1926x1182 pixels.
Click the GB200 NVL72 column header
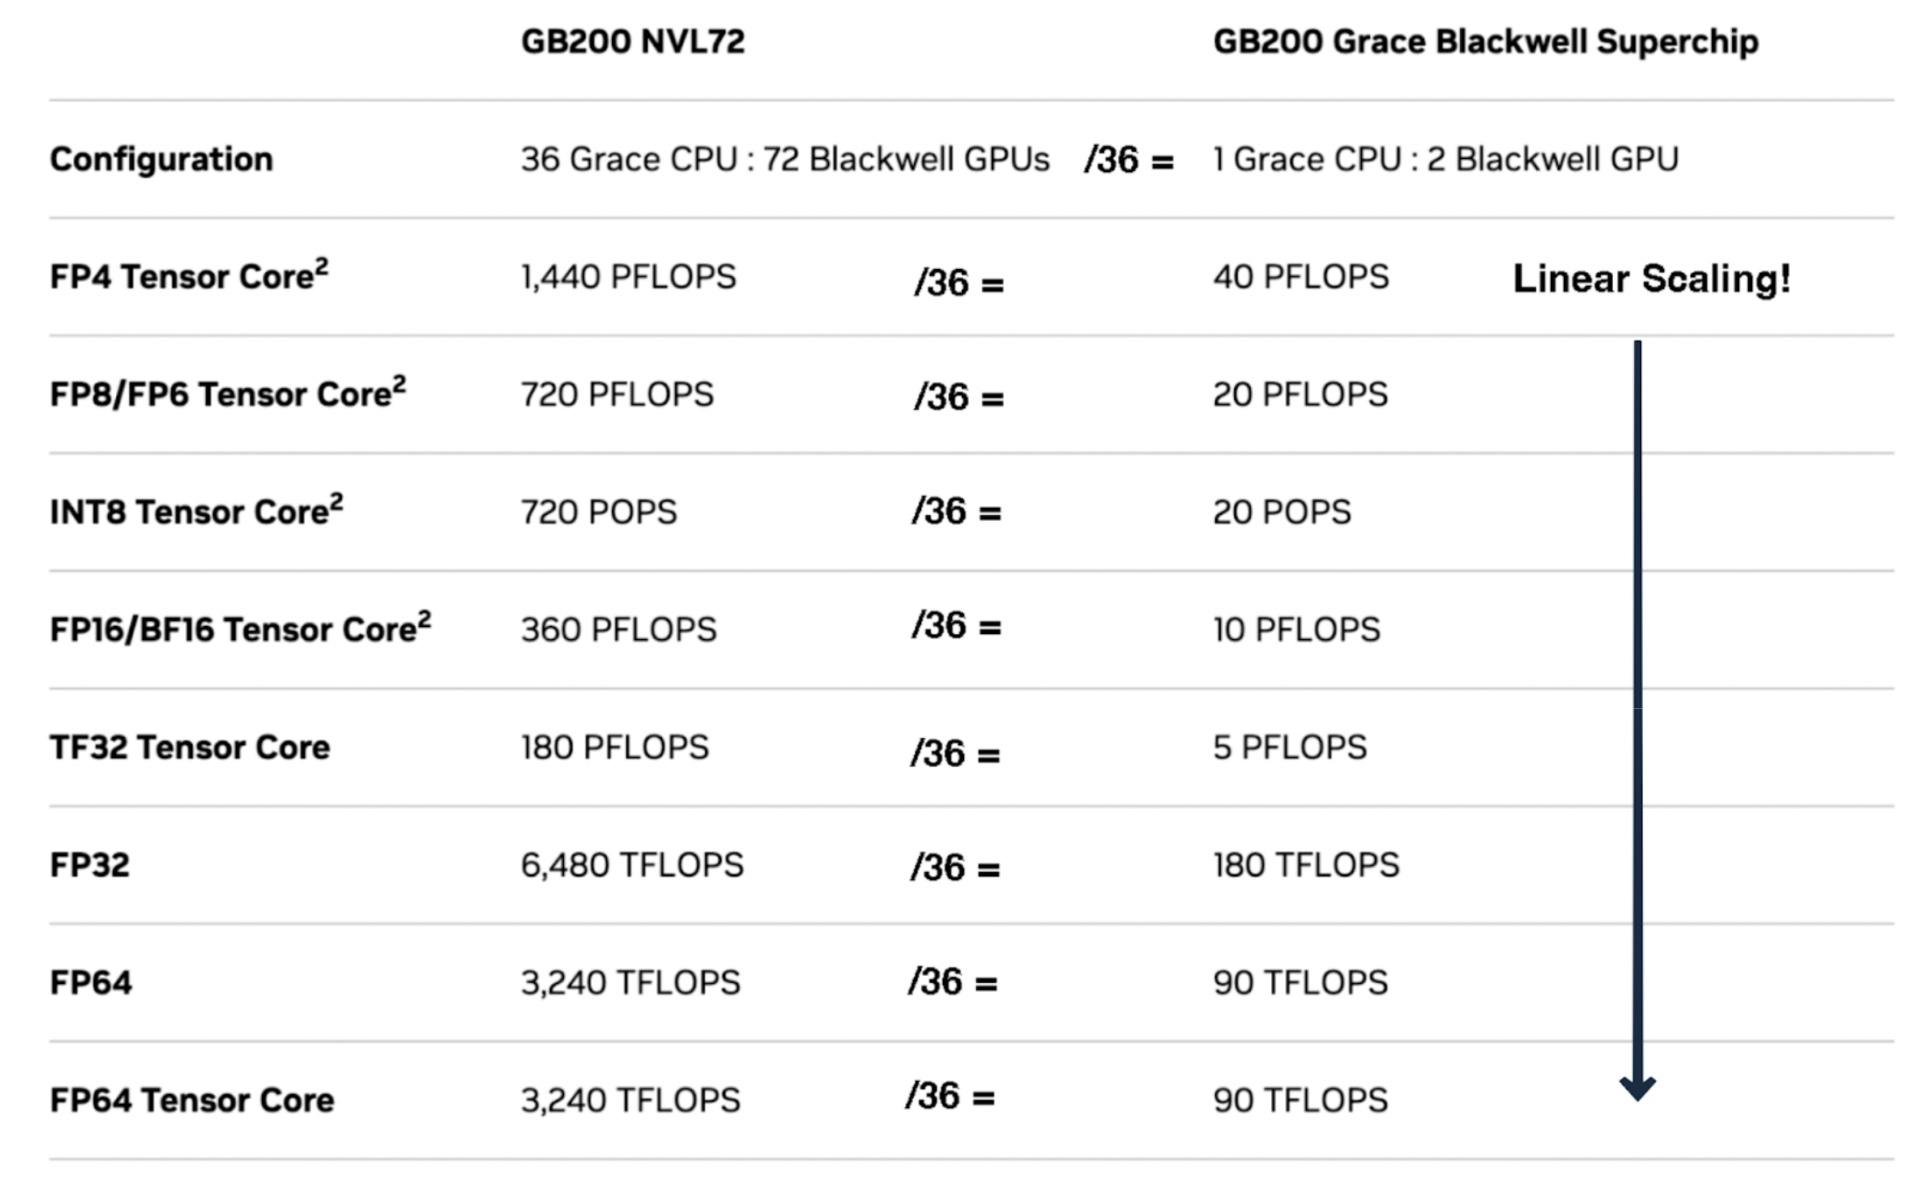(632, 42)
